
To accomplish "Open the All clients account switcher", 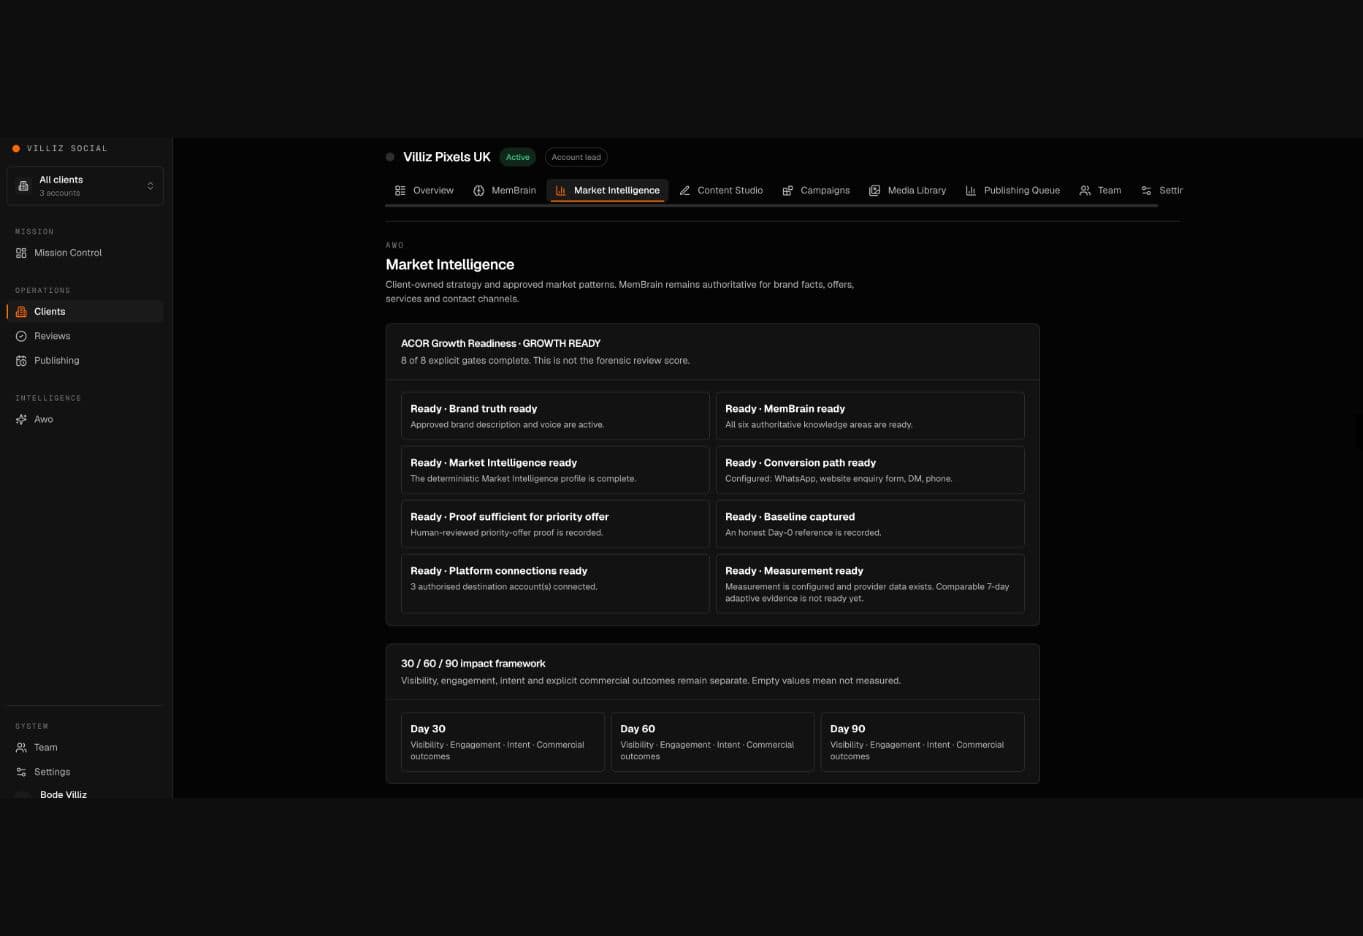I will point(85,186).
